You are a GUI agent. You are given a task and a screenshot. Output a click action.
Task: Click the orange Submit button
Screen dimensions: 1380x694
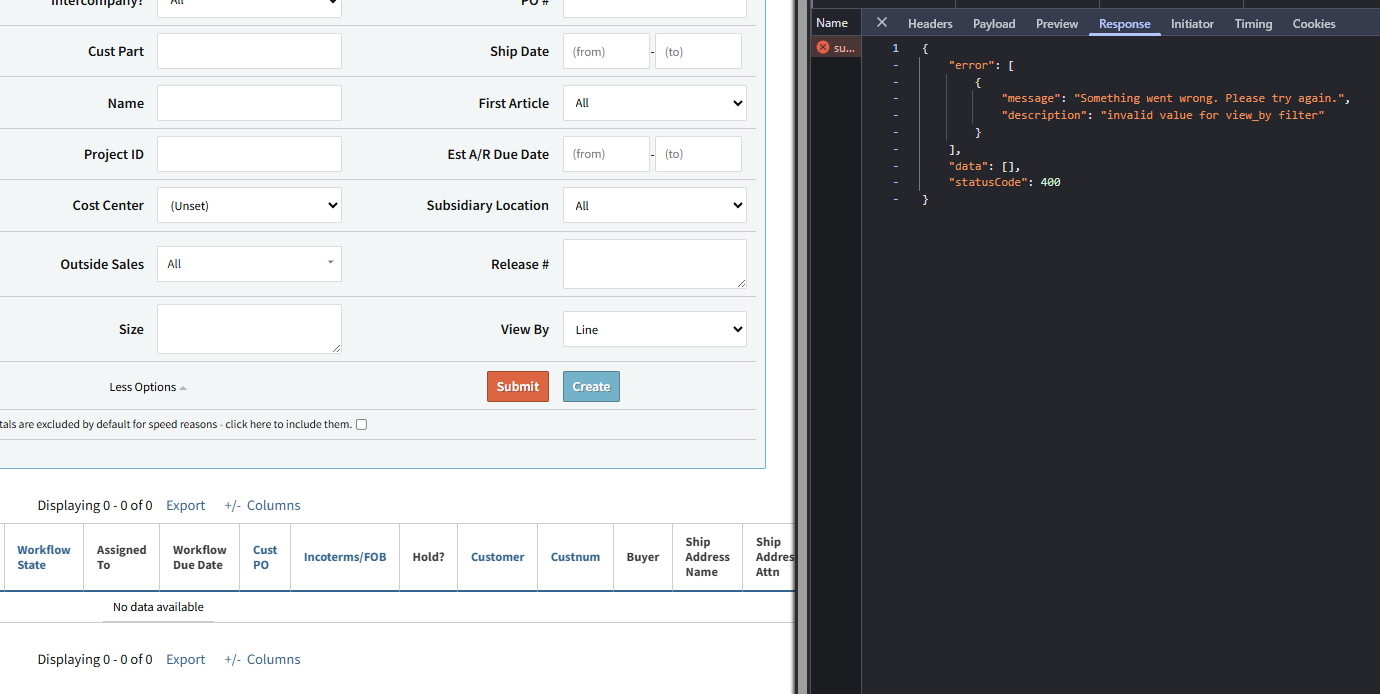(518, 386)
